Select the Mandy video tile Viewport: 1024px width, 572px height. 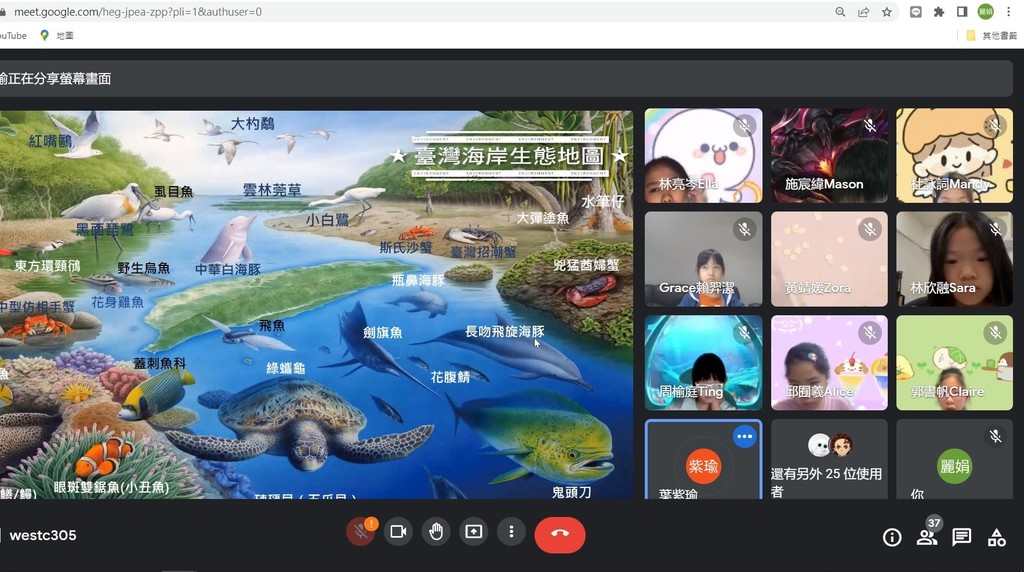pos(954,155)
